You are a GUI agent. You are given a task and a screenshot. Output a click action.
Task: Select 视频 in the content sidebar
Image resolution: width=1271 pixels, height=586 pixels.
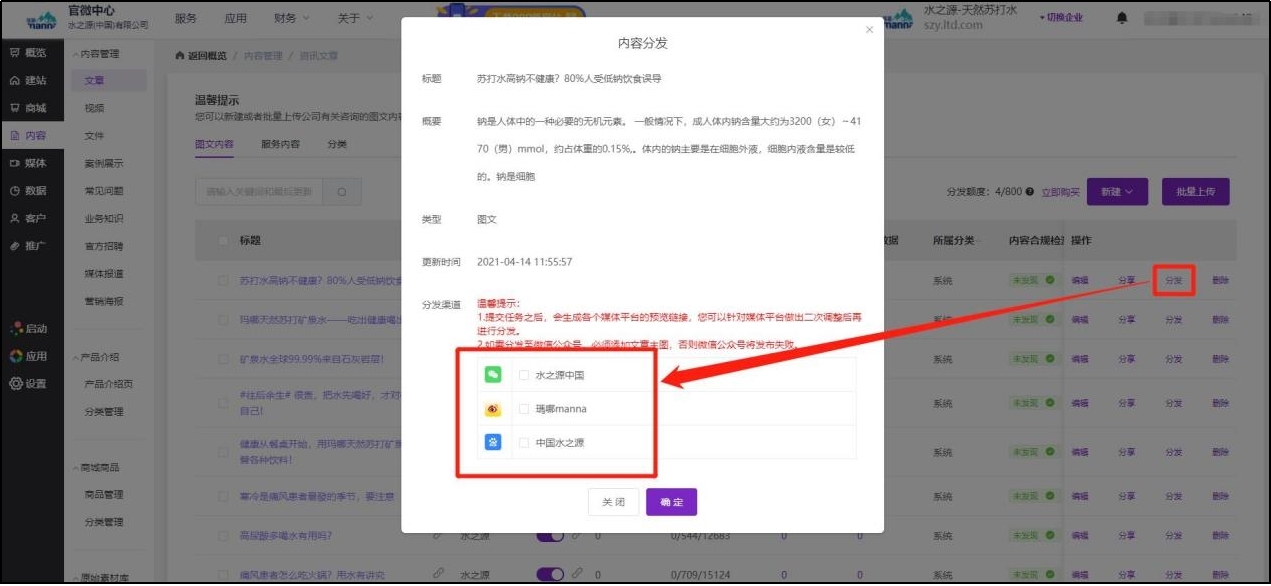click(x=94, y=108)
